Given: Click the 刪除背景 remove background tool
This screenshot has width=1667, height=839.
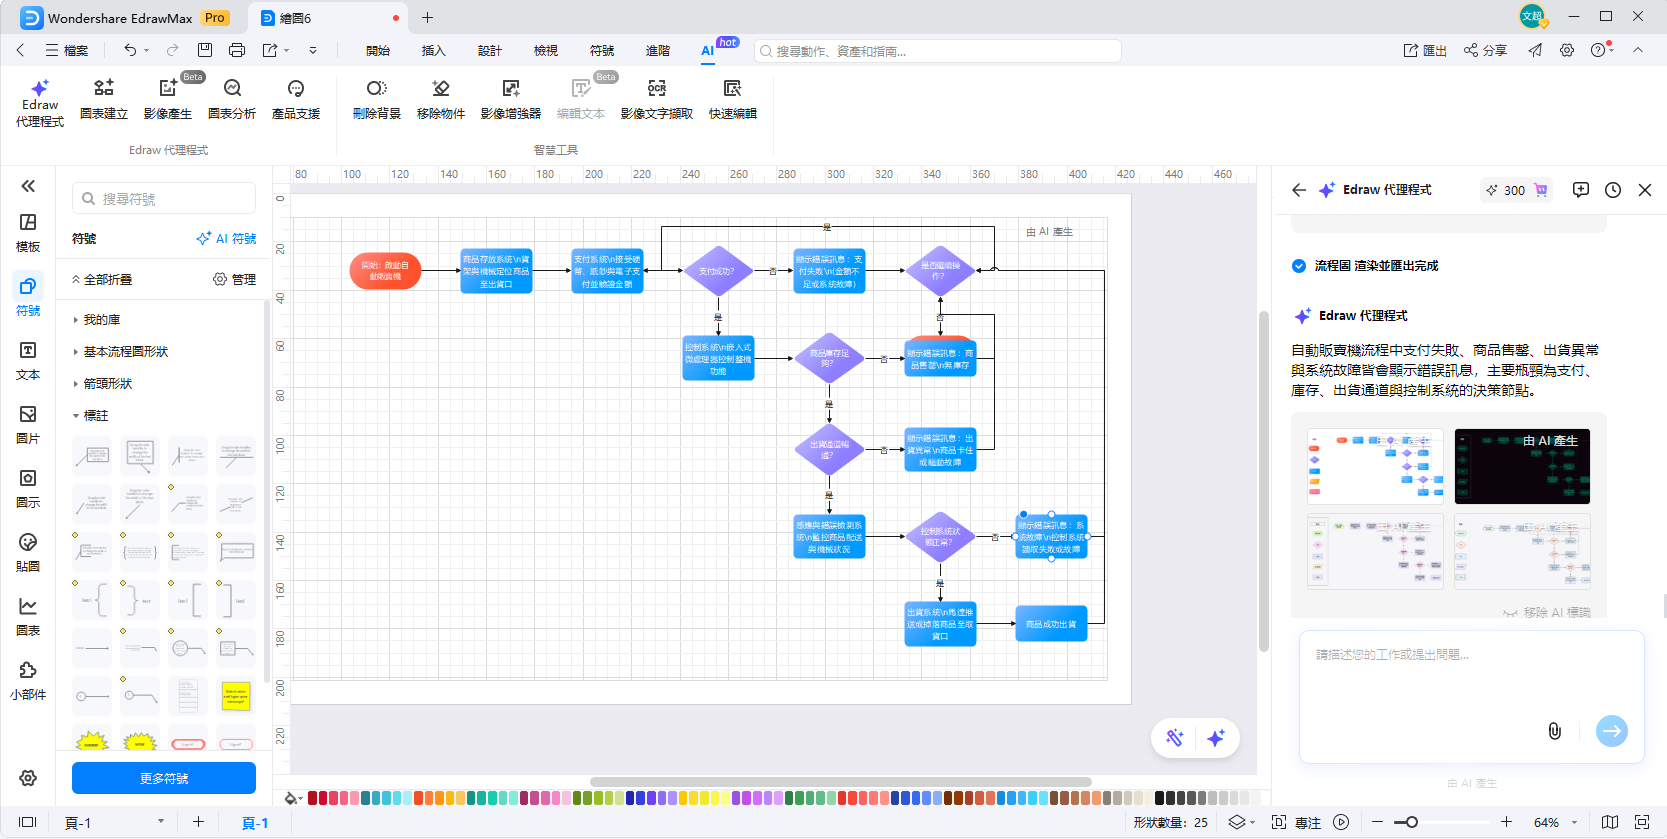Looking at the screenshot, I should click(x=376, y=99).
